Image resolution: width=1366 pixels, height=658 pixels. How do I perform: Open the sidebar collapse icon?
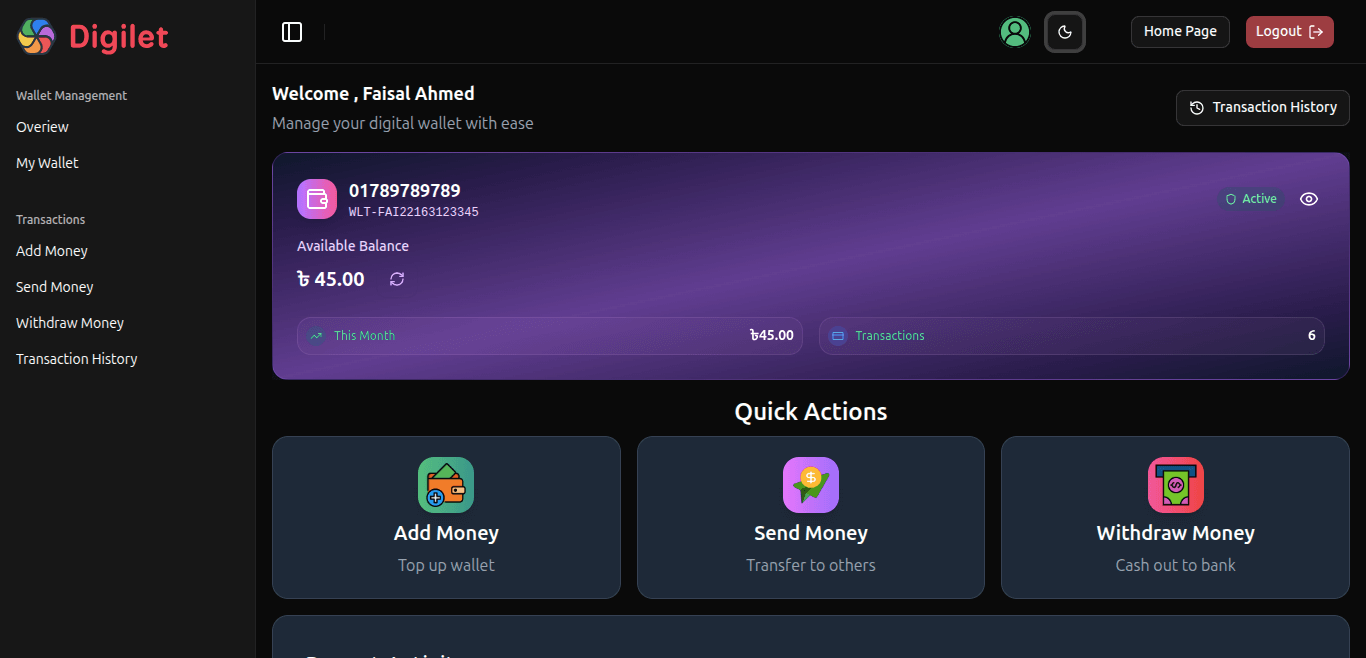click(292, 31)
